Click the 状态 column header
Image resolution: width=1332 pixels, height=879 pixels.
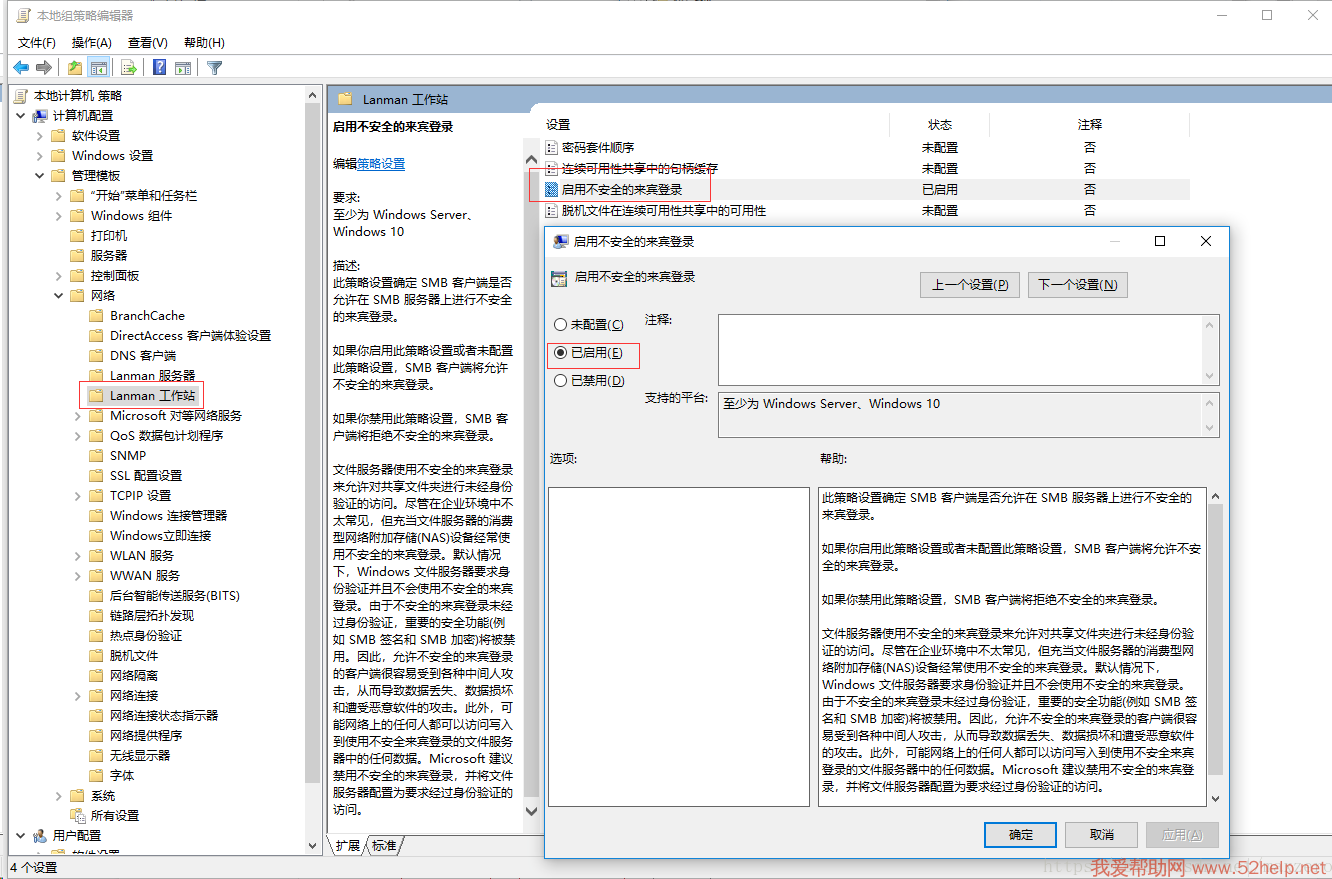[x=940, y=125]
